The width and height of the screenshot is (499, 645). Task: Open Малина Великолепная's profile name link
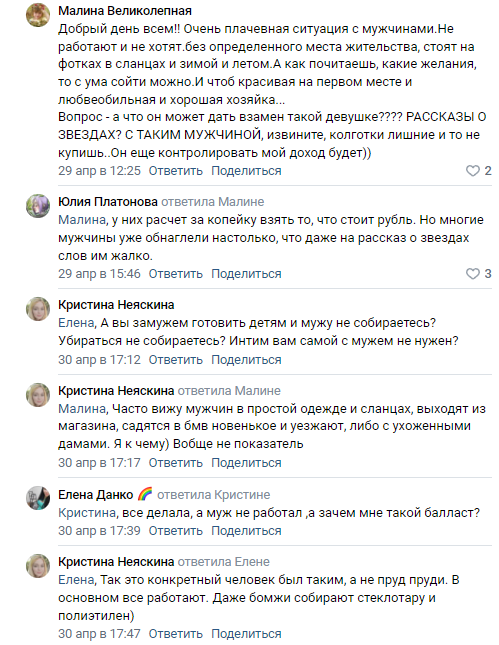point(125,11)
